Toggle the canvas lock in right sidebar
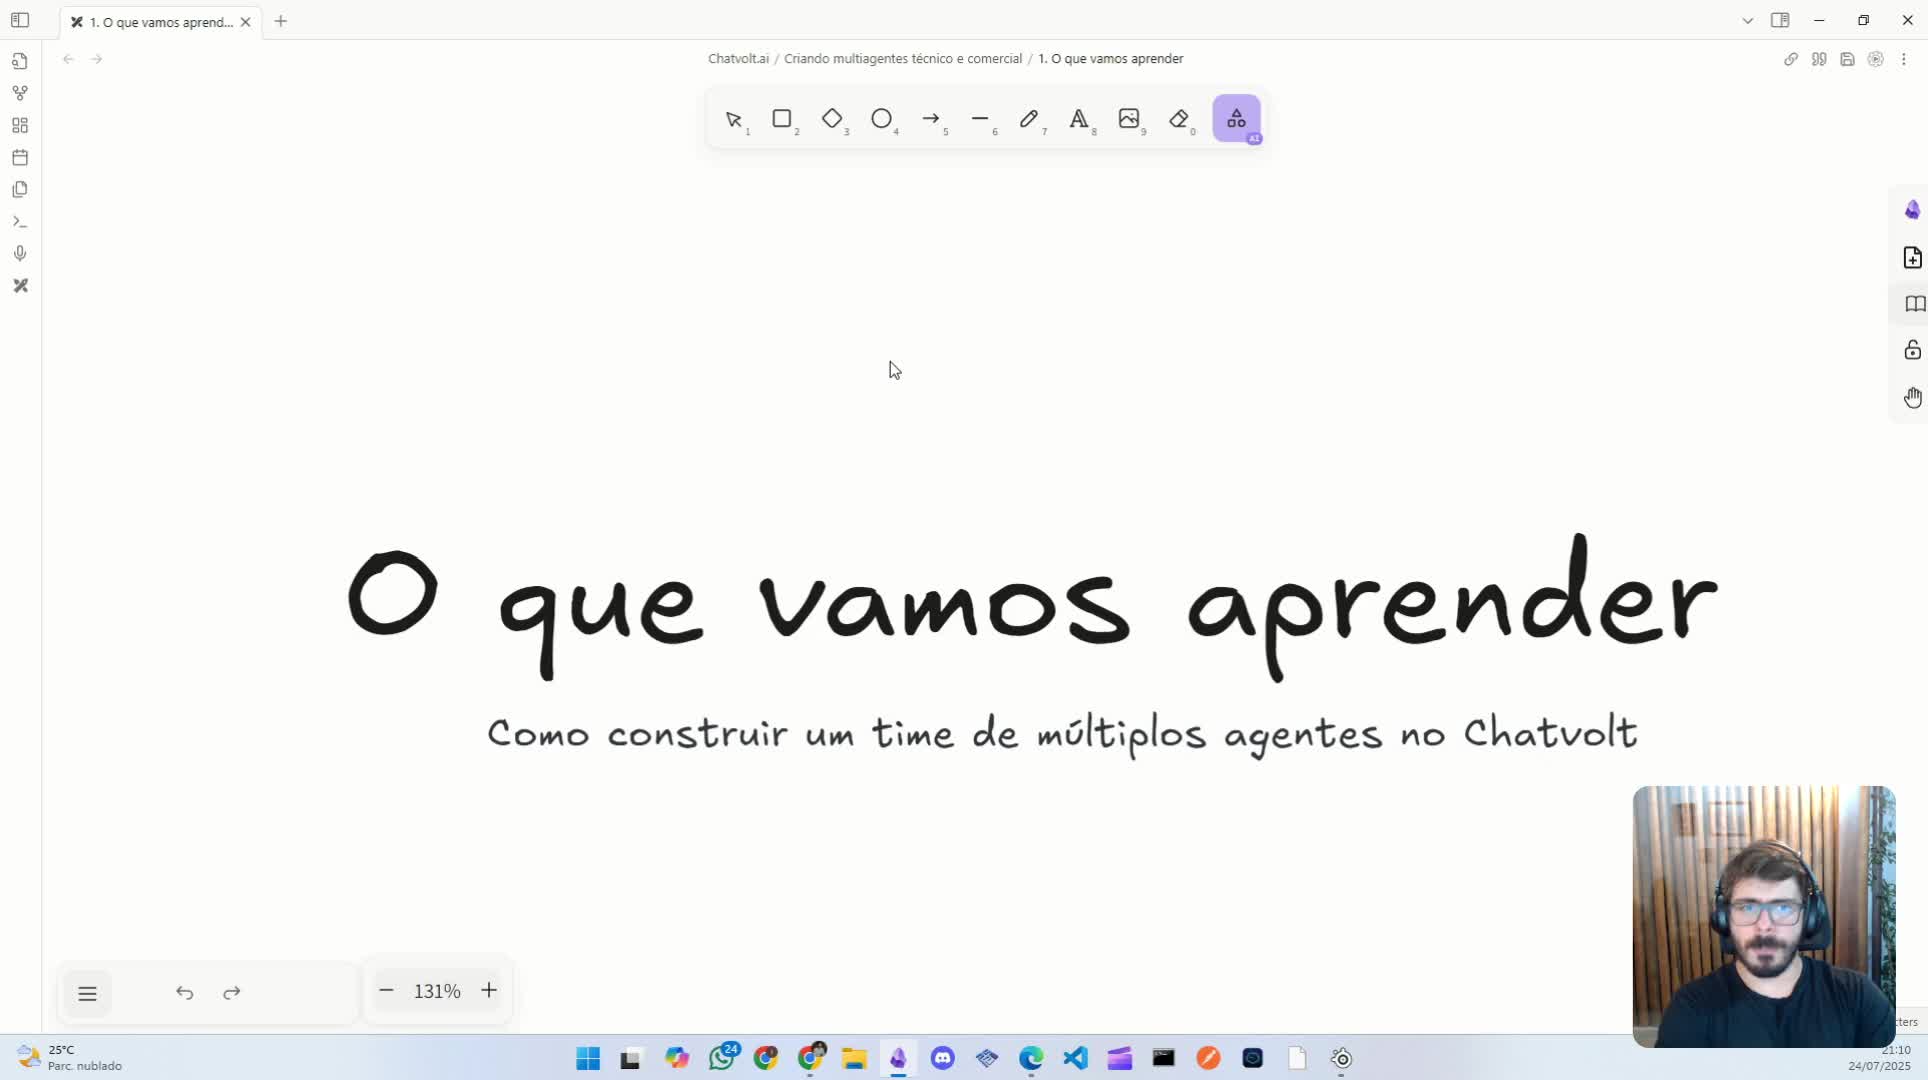The height and width of the screenshot is (1080, 1928). click(1913, 350)
